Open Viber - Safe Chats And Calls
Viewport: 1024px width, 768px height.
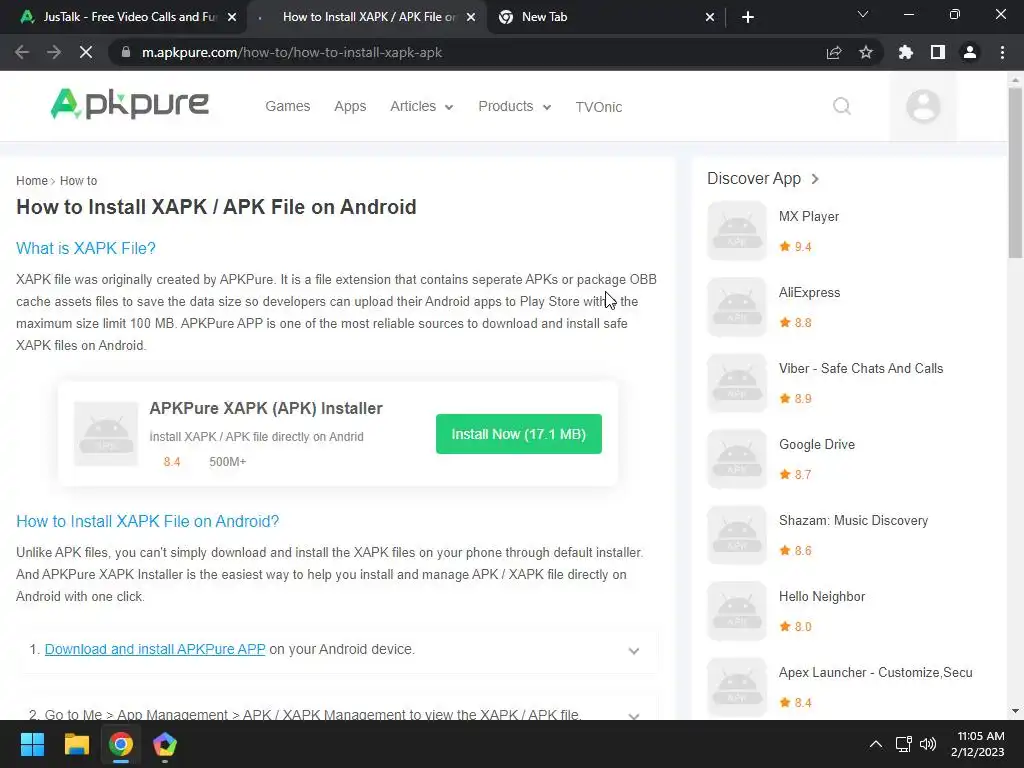861,368
